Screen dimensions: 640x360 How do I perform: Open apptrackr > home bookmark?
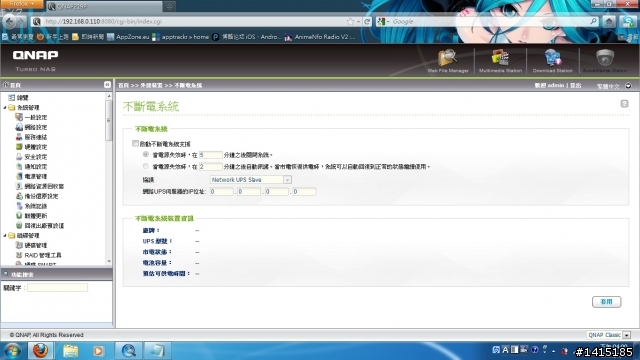coord(180,37)
